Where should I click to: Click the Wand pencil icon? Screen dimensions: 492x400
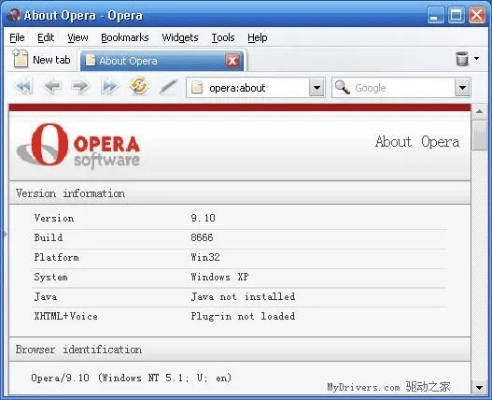[x=168, y=87]
